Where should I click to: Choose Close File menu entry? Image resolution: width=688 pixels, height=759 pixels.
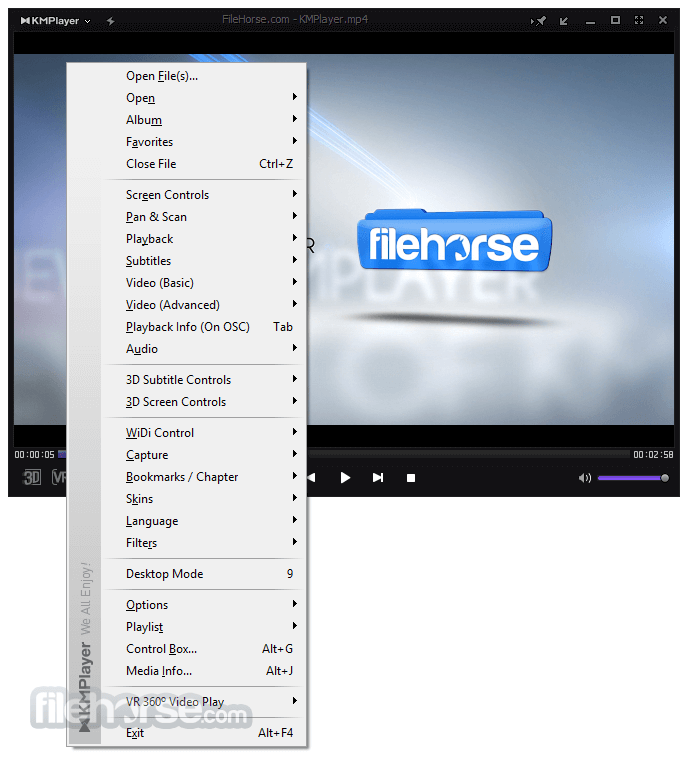pos(204,164)
